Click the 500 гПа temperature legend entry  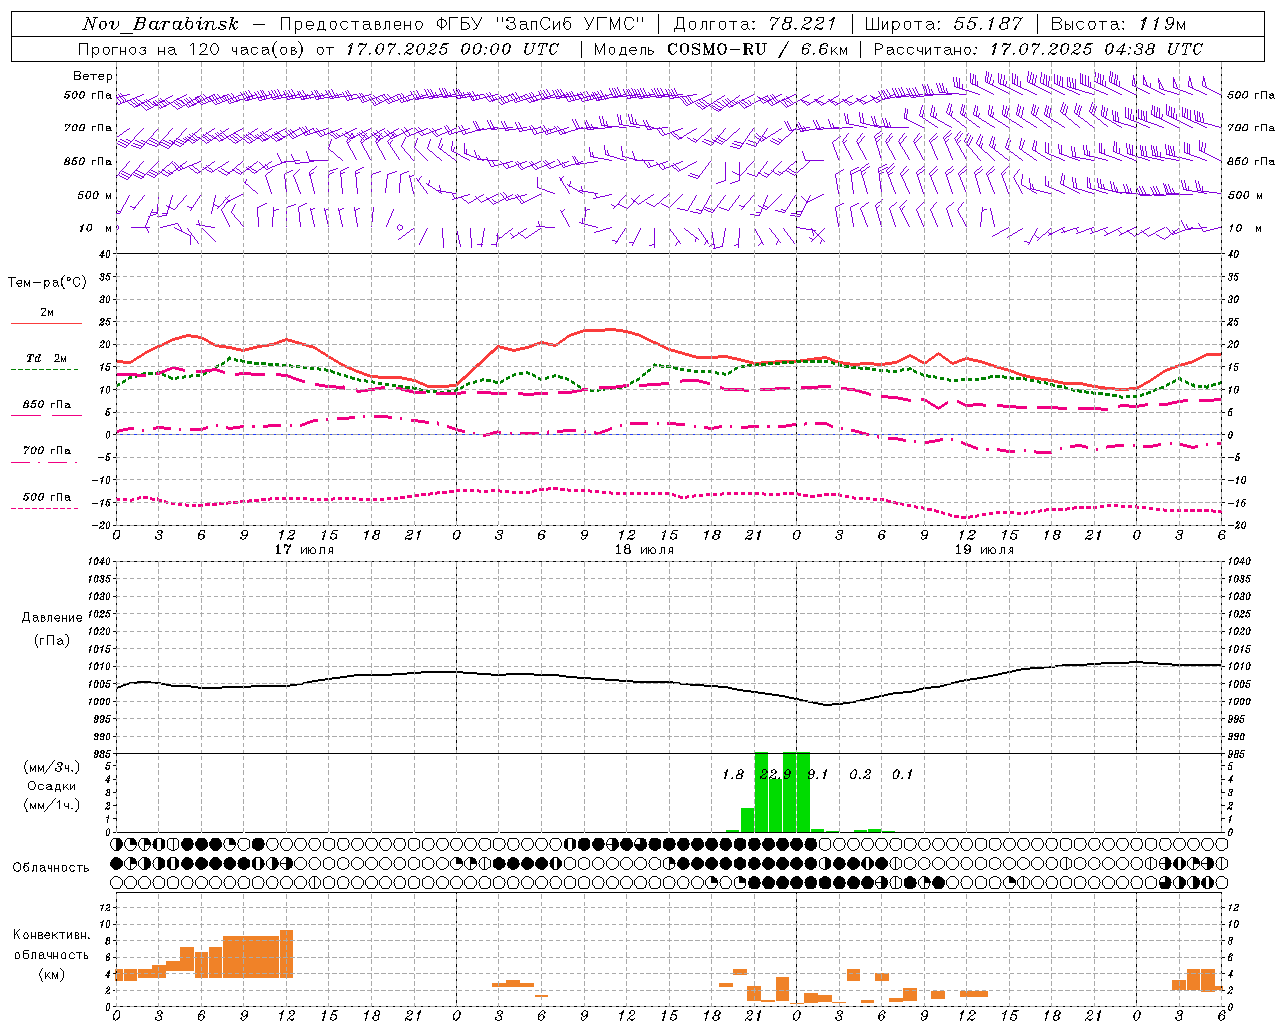click(x=47, y=497)
